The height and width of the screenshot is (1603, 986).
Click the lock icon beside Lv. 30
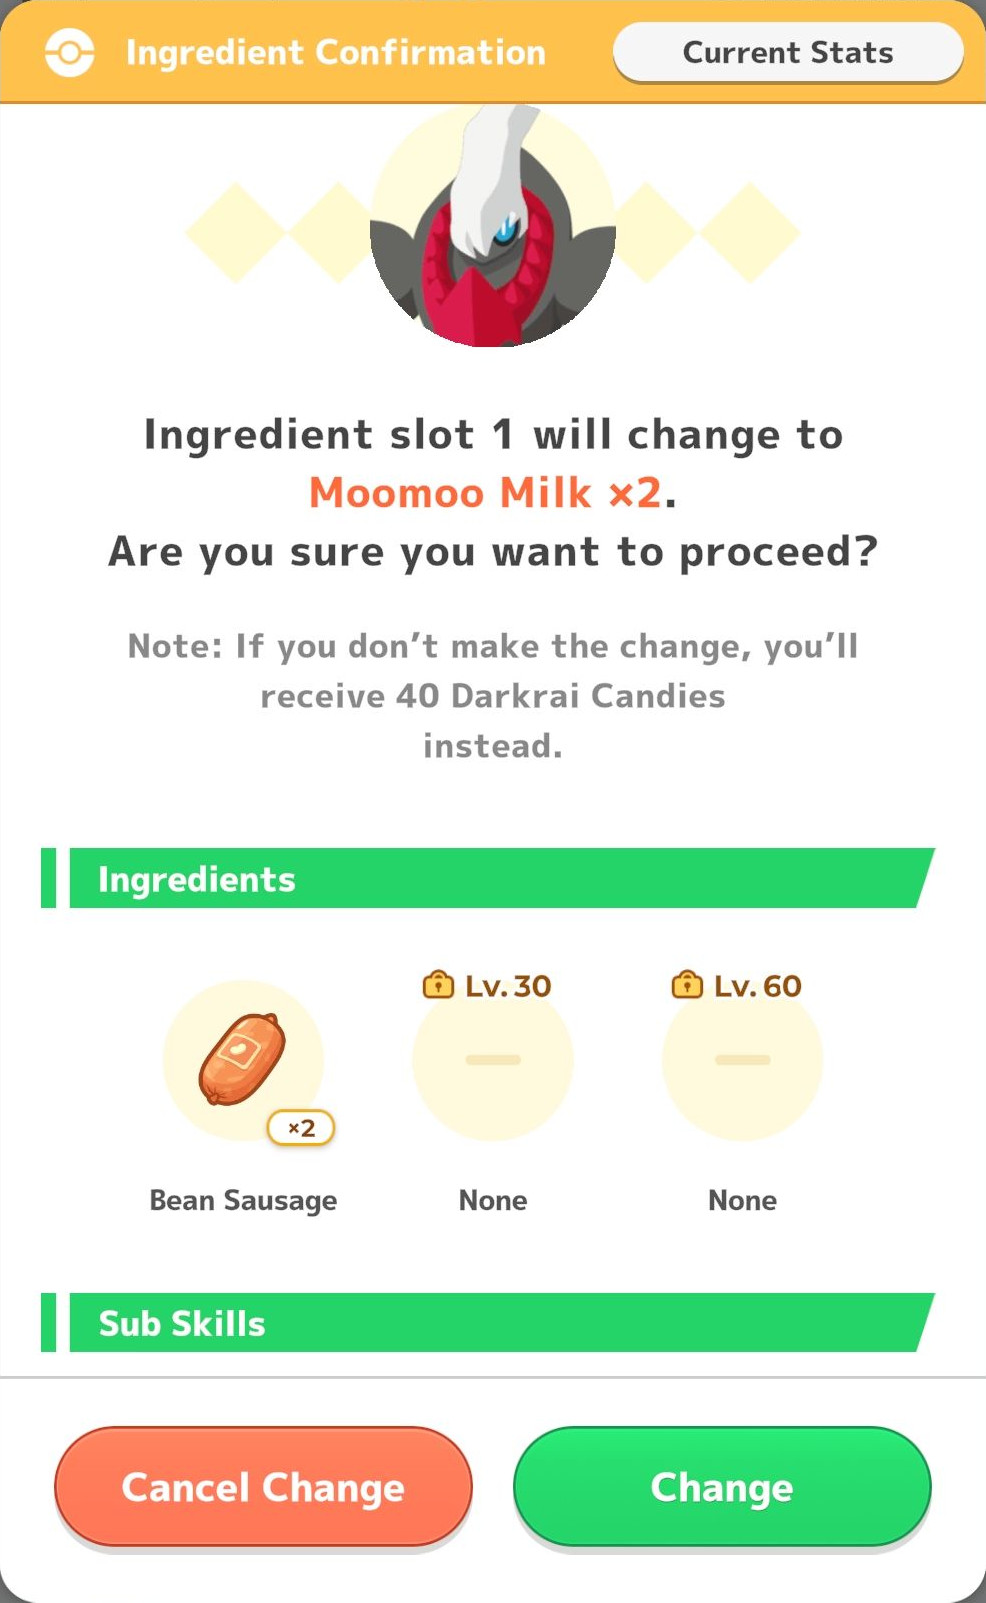(438, 985)
